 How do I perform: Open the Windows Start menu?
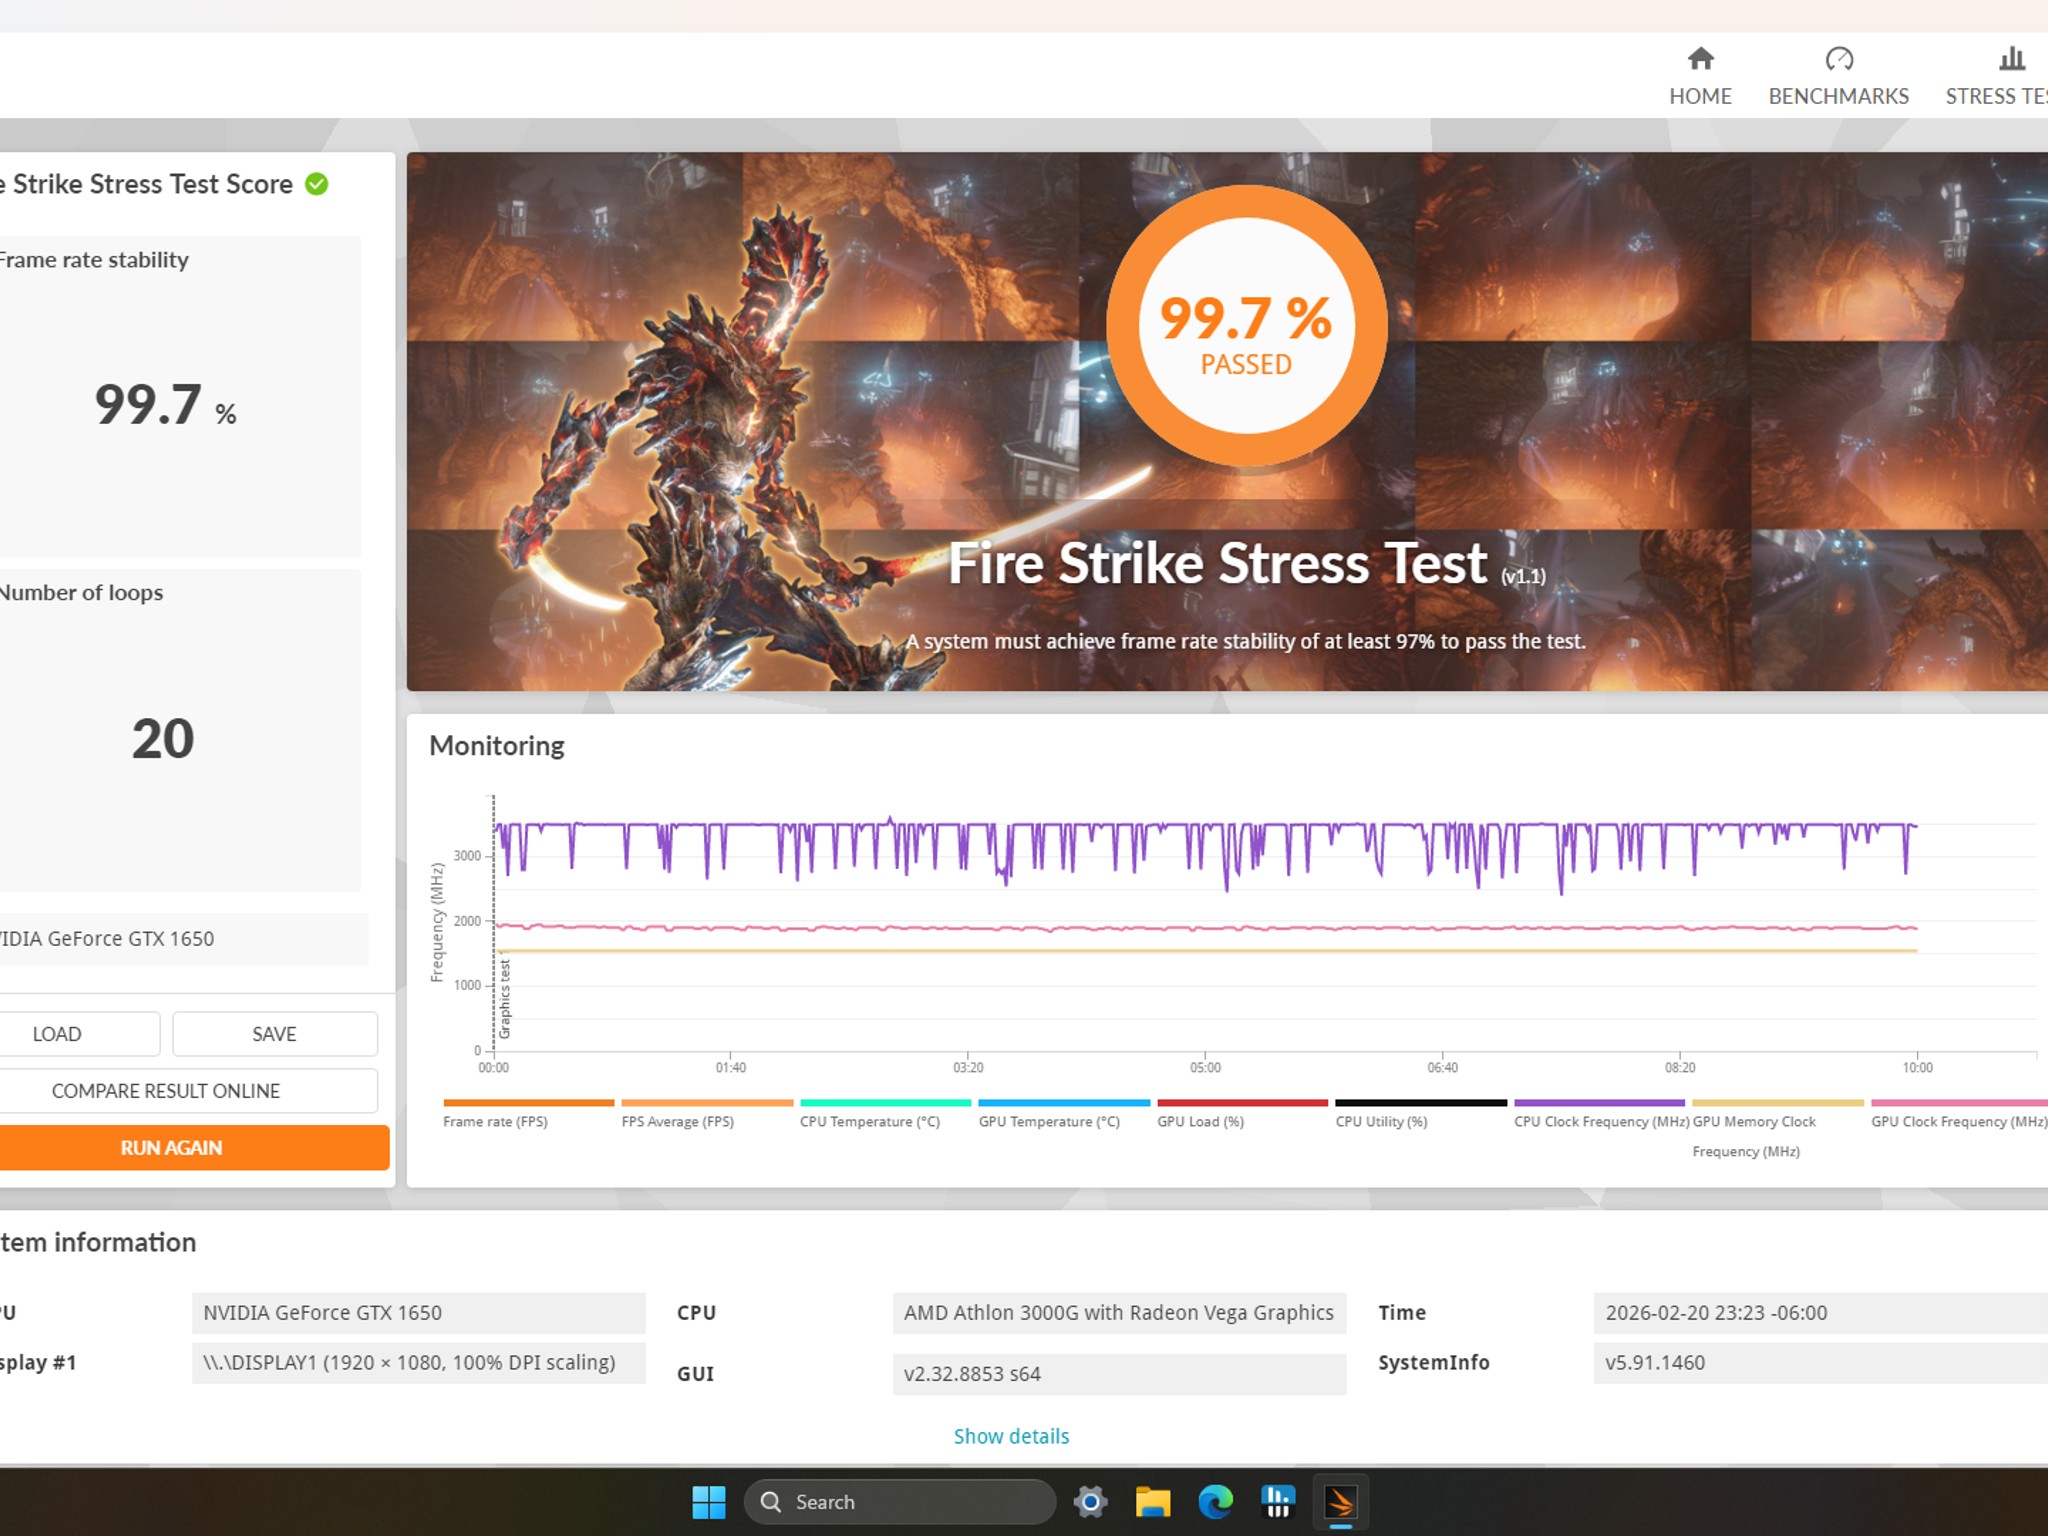click(709, 1502)
